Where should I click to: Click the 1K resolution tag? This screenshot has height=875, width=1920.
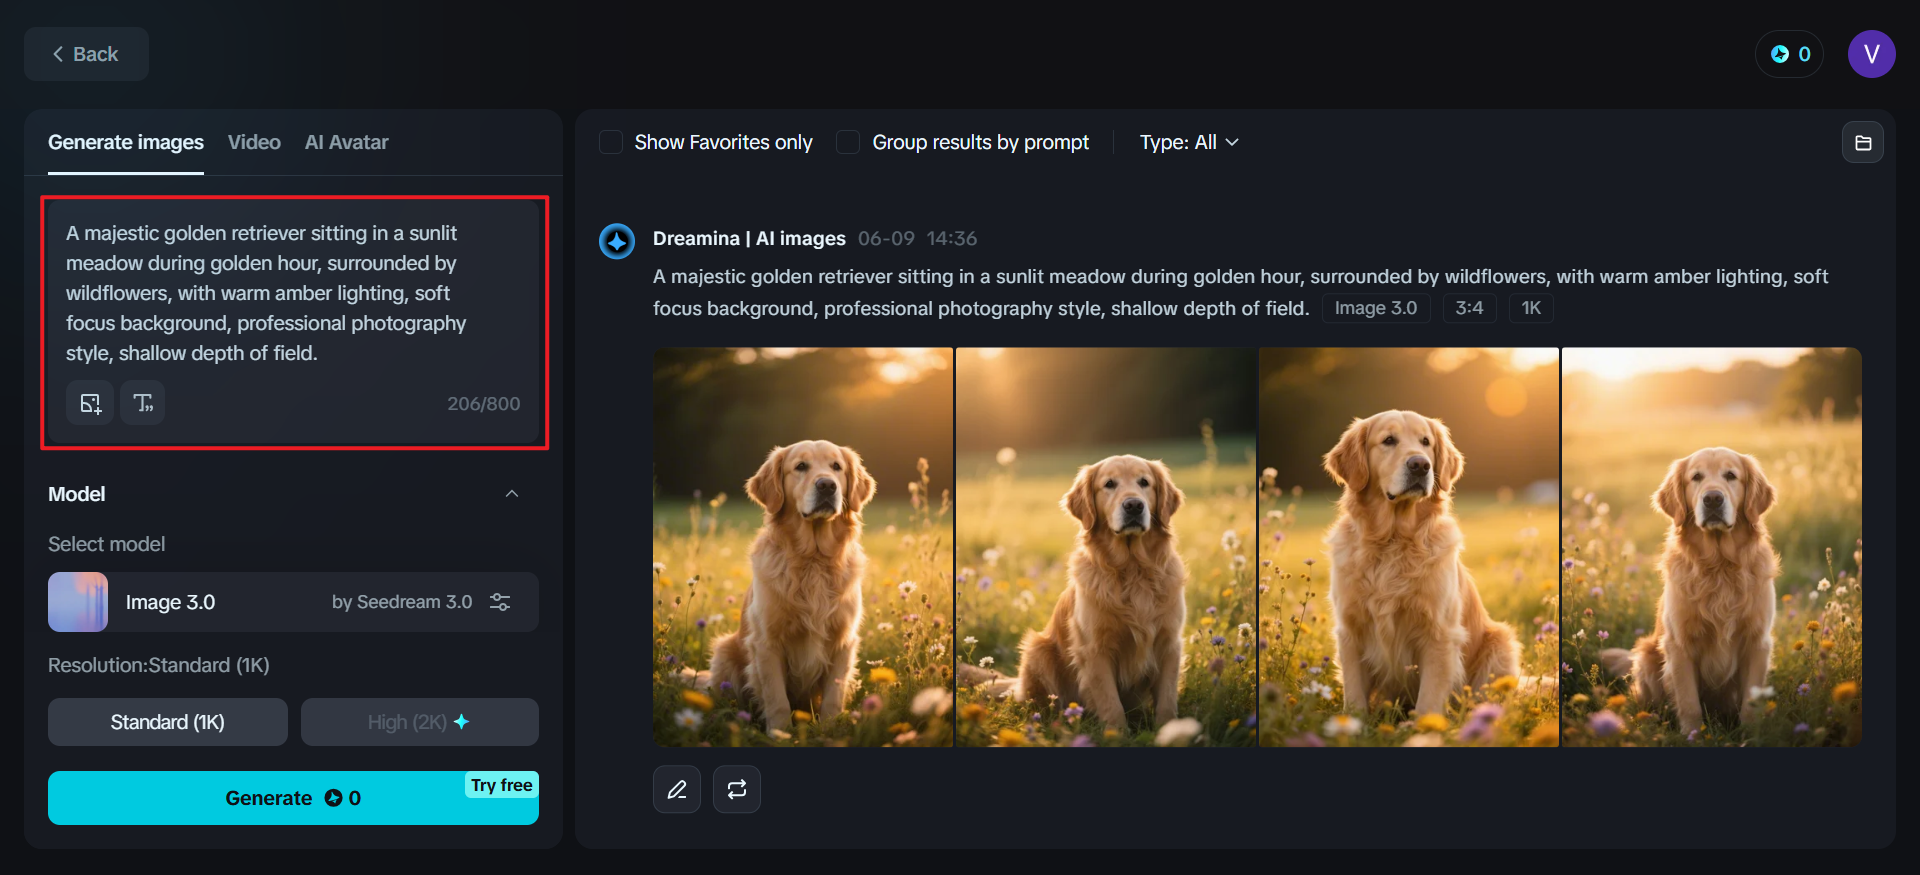[x=1531, y=308]
